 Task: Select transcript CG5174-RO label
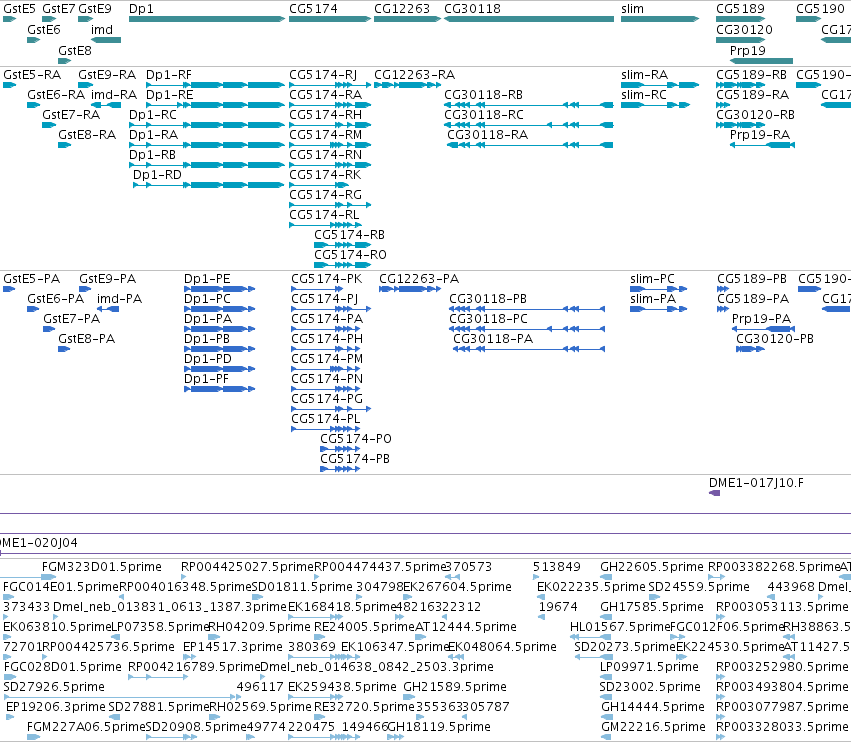(351, 255)
